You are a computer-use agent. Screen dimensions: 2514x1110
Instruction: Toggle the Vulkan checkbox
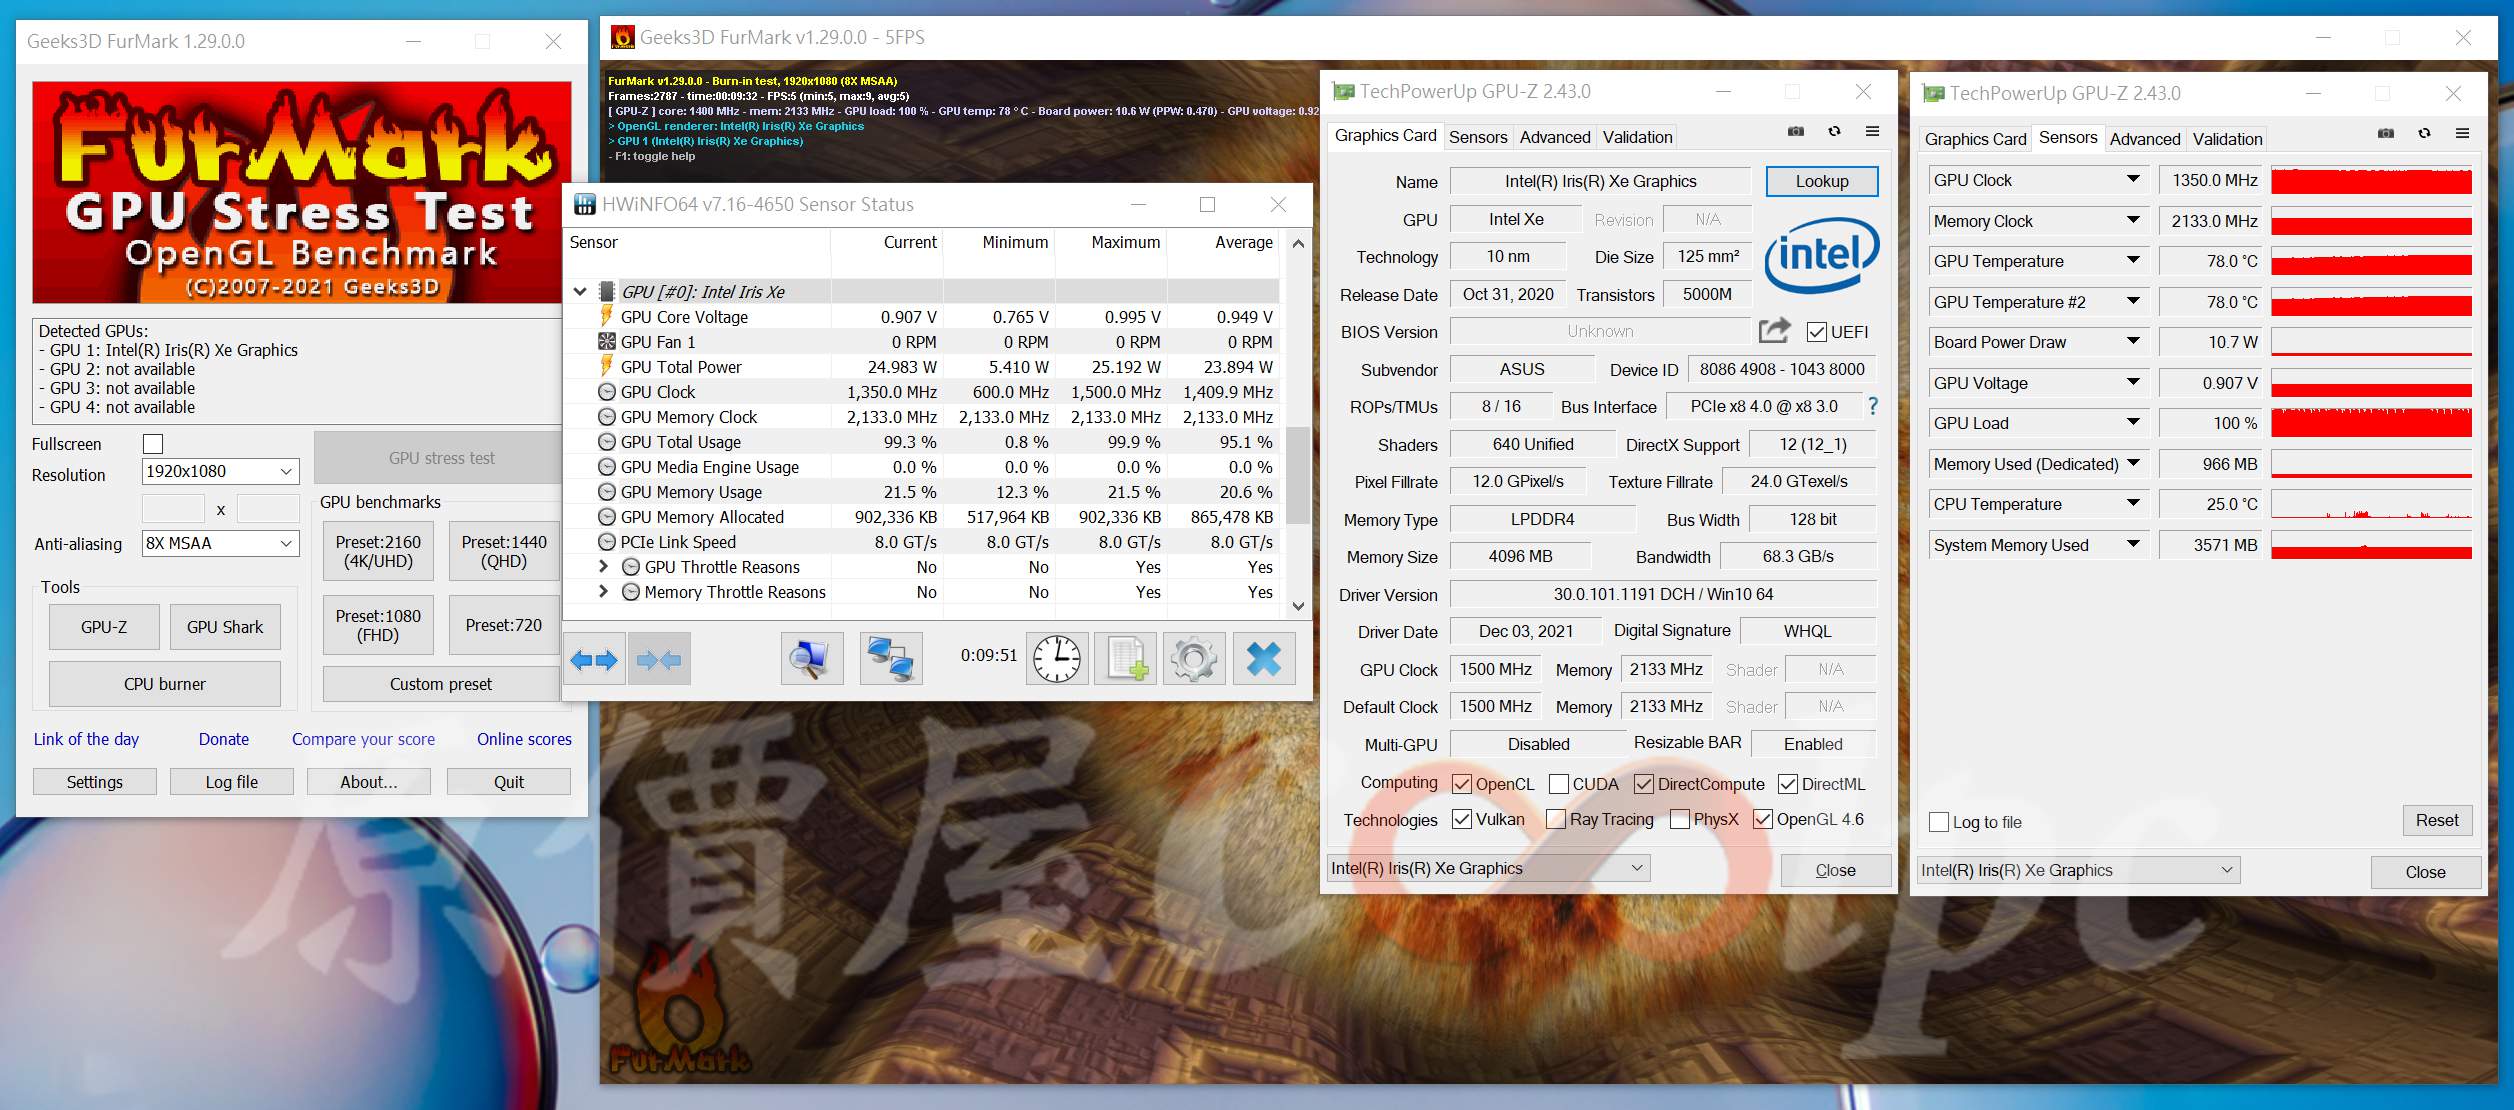(1461, 819)
